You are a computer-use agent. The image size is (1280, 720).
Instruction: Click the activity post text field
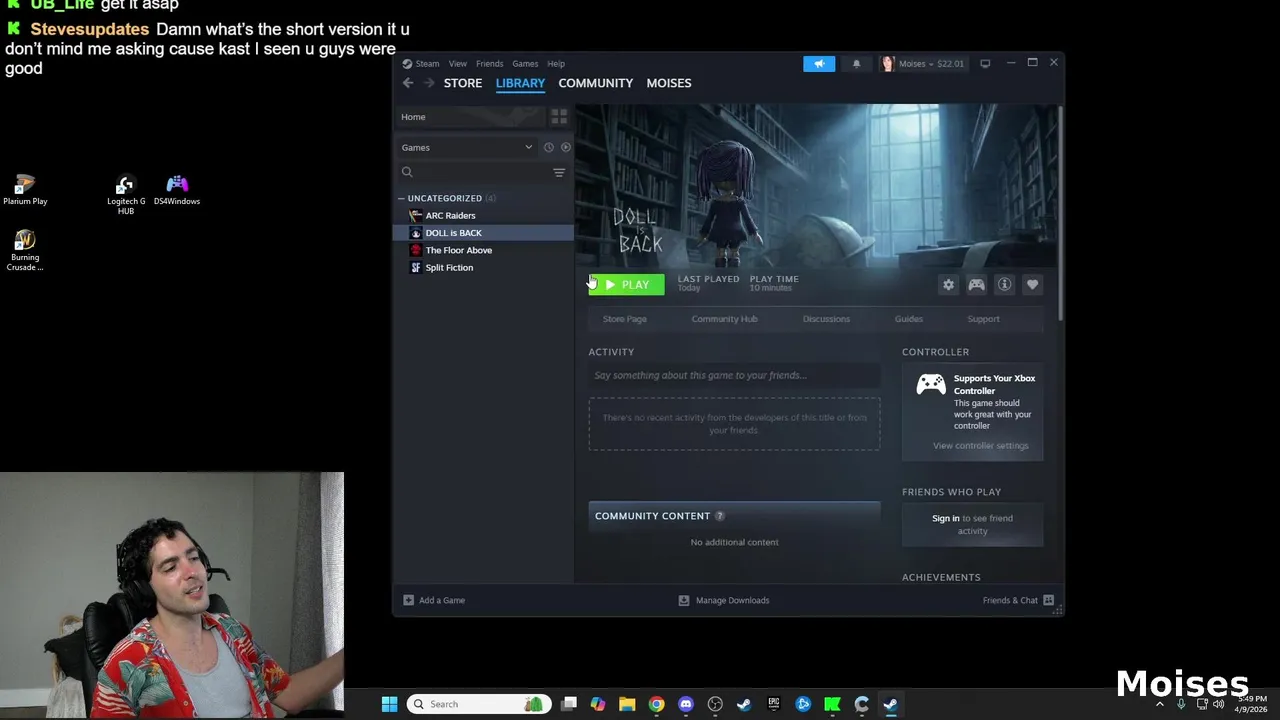(734, 376)
